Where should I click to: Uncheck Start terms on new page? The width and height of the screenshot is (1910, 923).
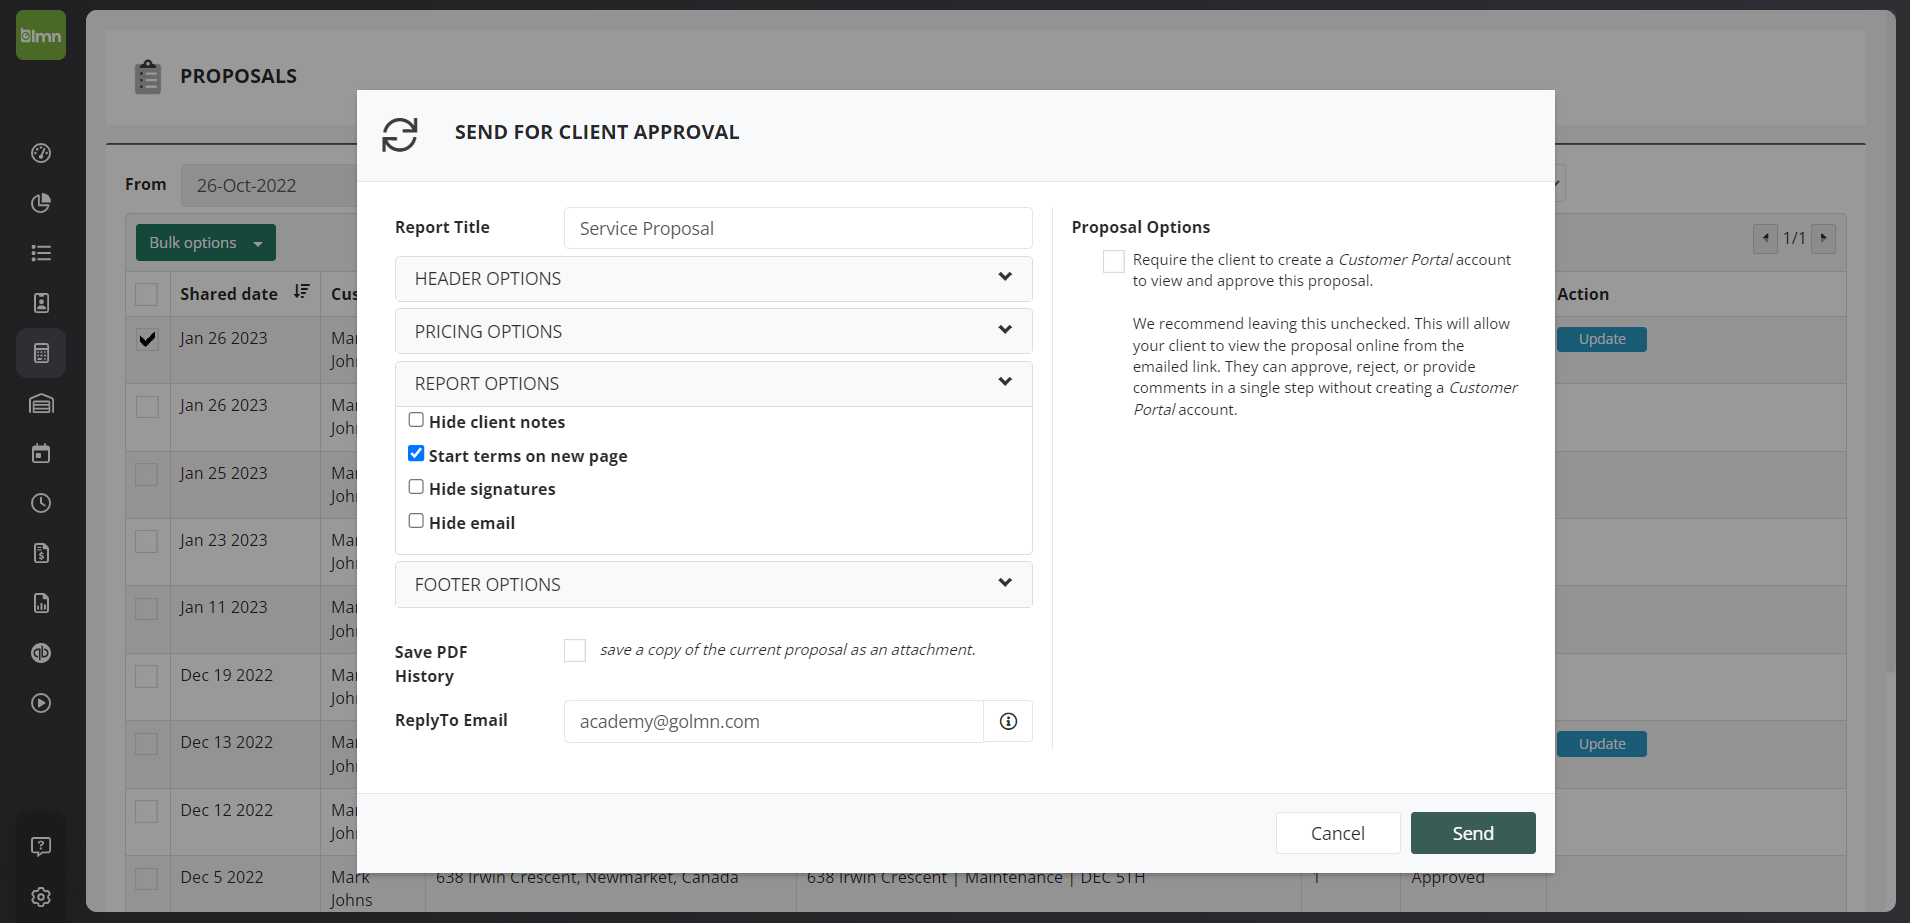[416, 454]
